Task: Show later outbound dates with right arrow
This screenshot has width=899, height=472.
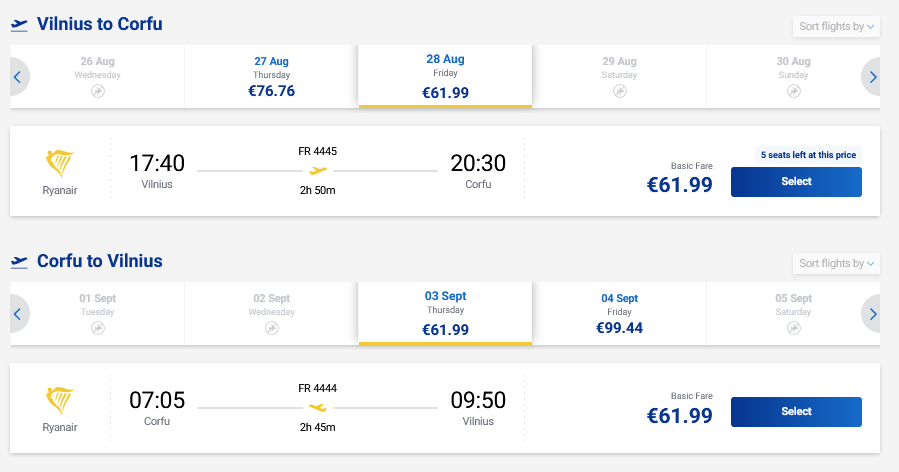Action: pos(872,76)
